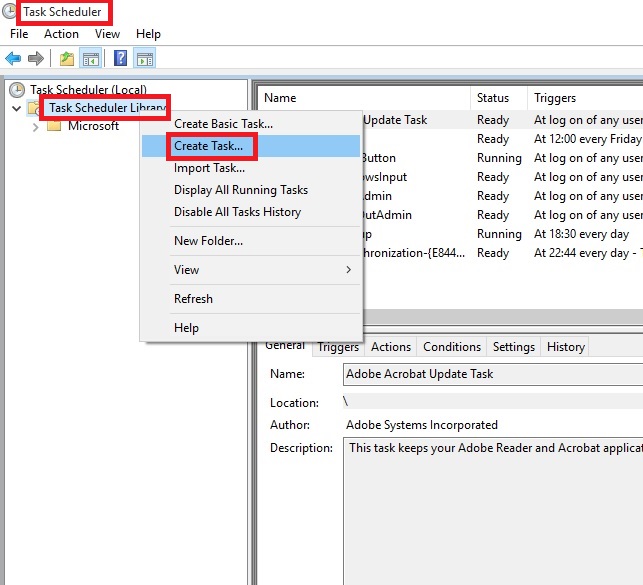Click the blue Help question mark icon
Viewport: 643px width, 585px height.
coord(120,58)
